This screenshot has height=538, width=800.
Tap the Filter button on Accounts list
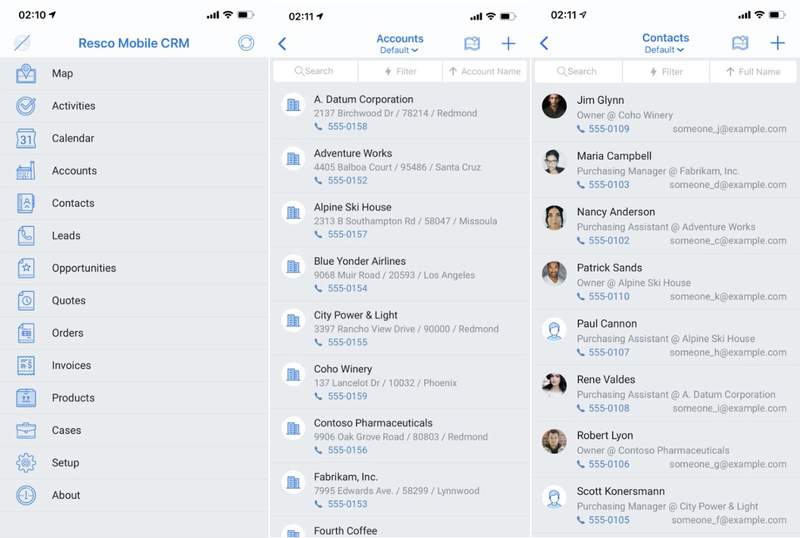pos(400,71)
